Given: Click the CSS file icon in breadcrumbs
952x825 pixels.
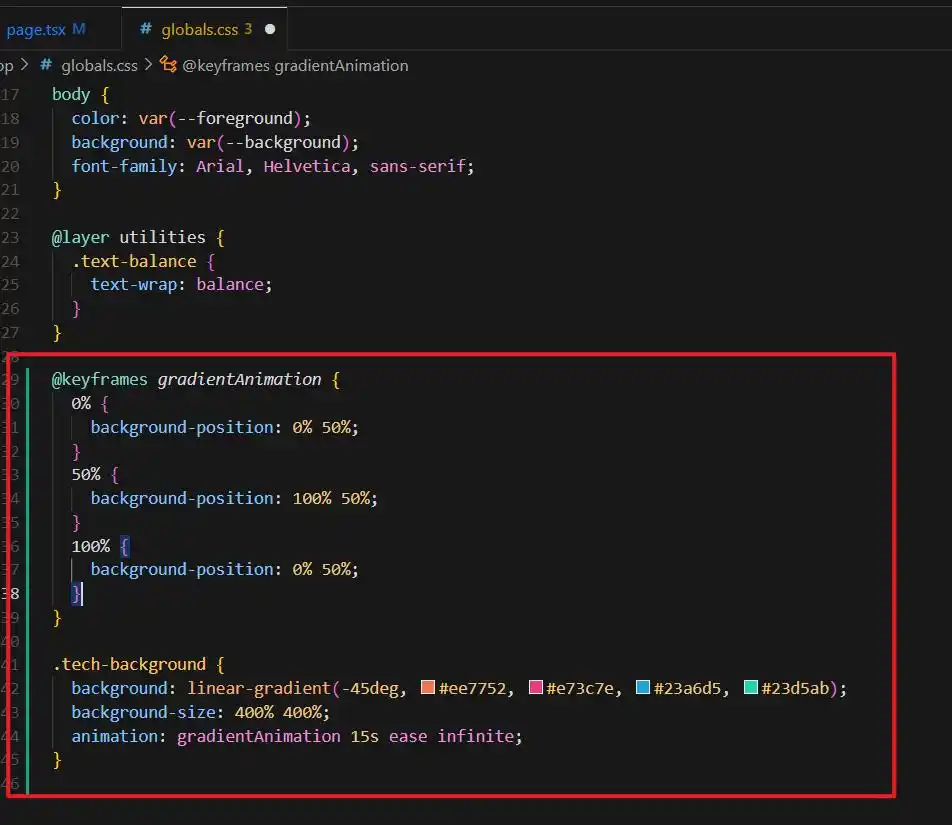Looking at the screenshot, I should point(45,65).
